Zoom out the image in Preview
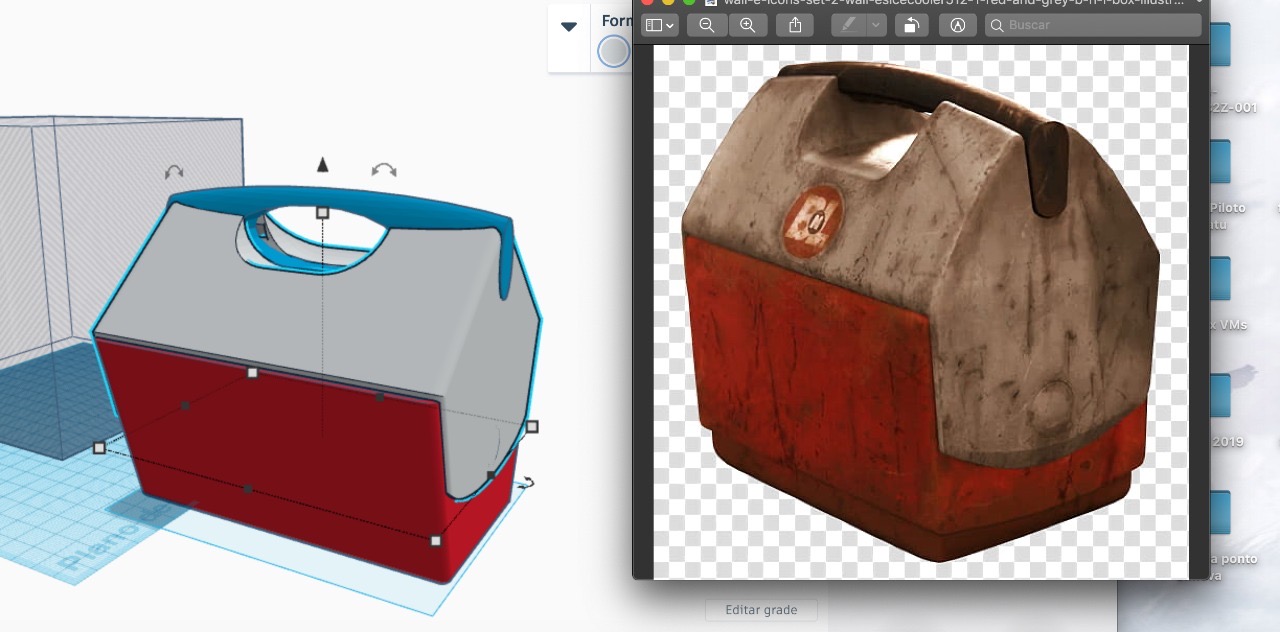Viewport: 1280px width, 632px height. (707, 25)
